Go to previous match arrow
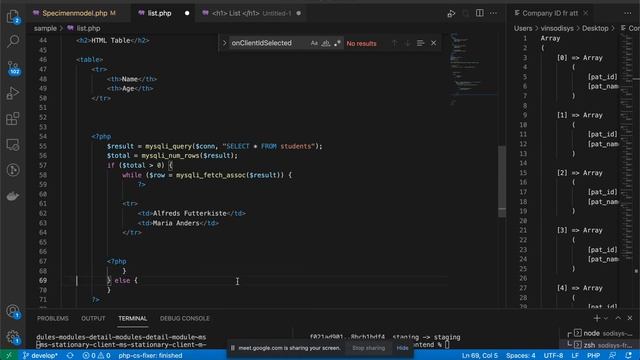640x360 pixels. tap(394, 43)
